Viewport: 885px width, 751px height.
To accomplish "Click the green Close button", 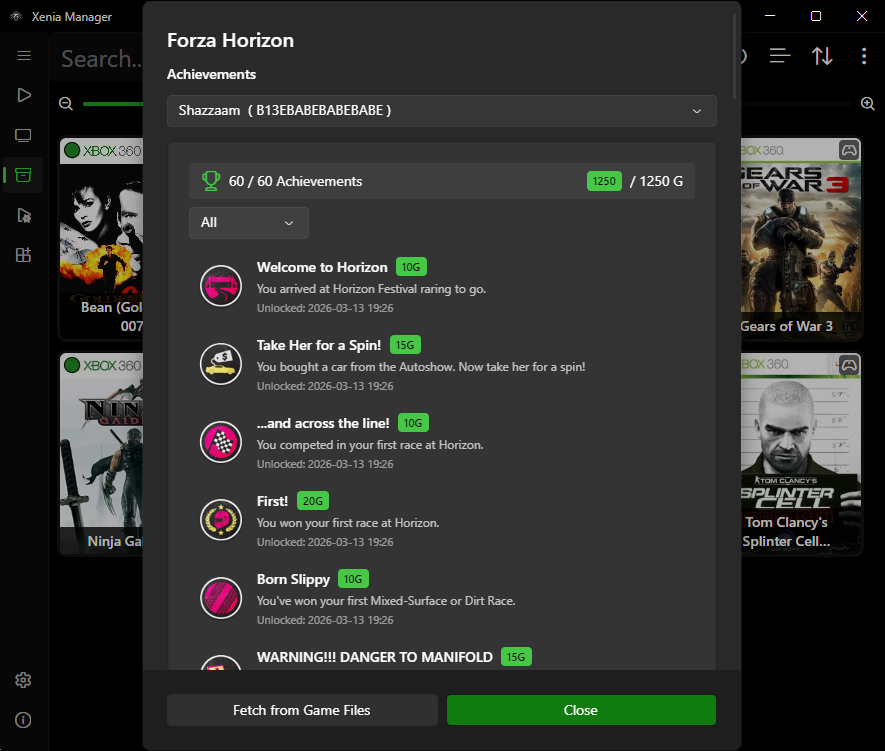I will pos(581,710).
